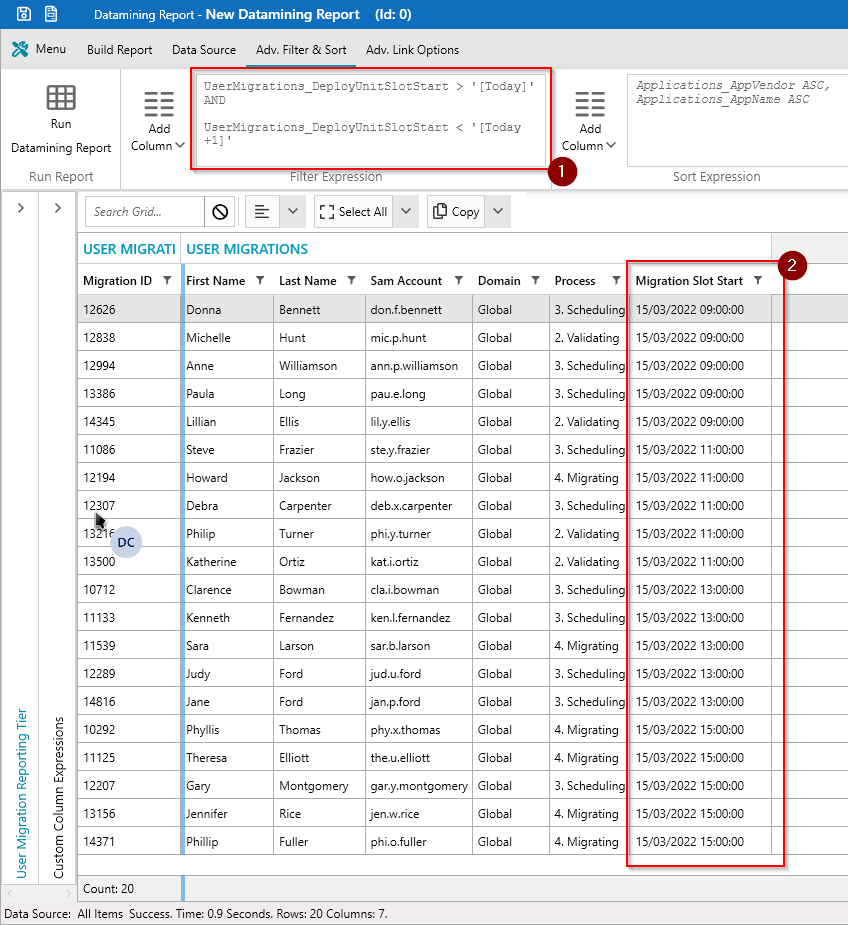Click in the Search Grid field
Image resolution: width=848 pixels, height=925 pixels.
pyautogui.click(x=145, y=212)
